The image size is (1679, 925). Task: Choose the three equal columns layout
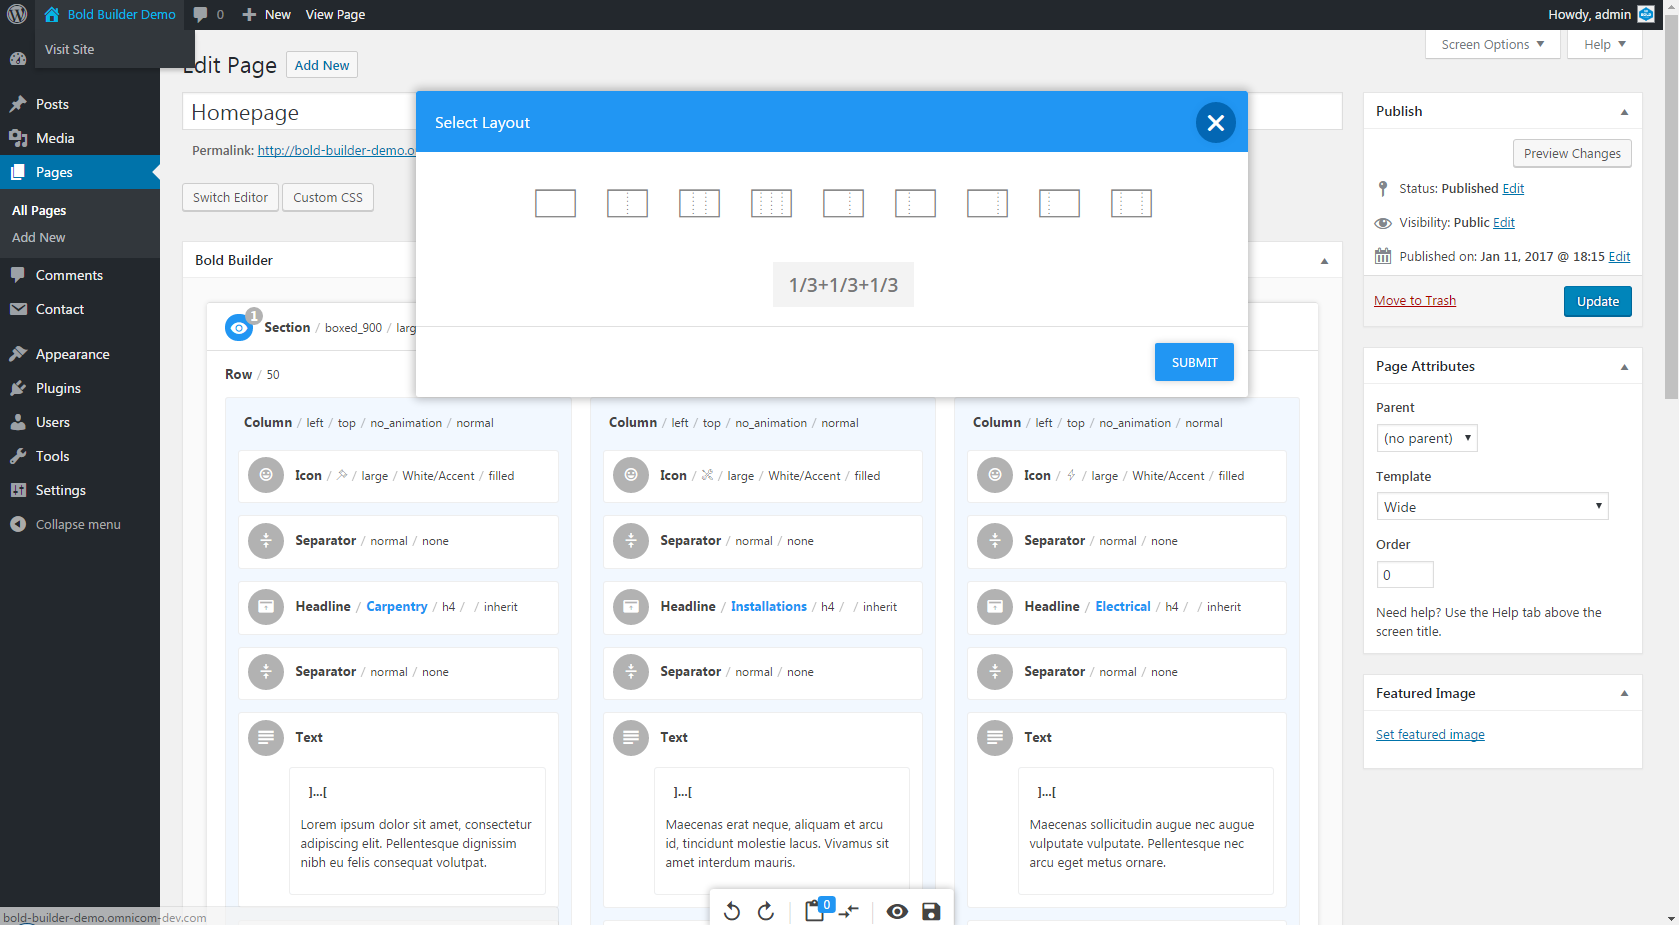pyautogui.click(x=699, y=203)
